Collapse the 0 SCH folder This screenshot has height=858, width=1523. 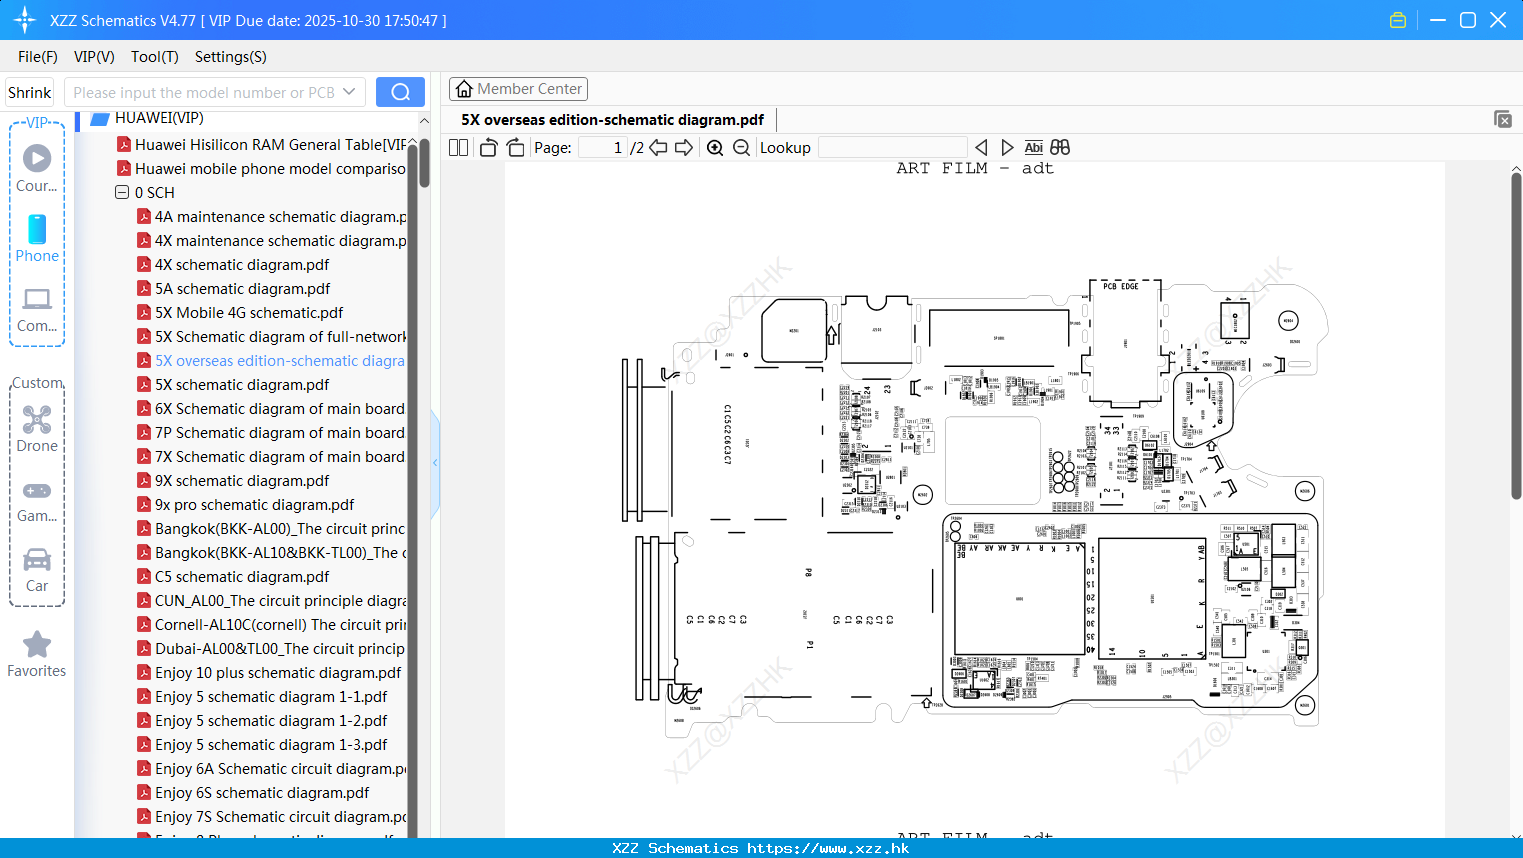click(122, 192)
